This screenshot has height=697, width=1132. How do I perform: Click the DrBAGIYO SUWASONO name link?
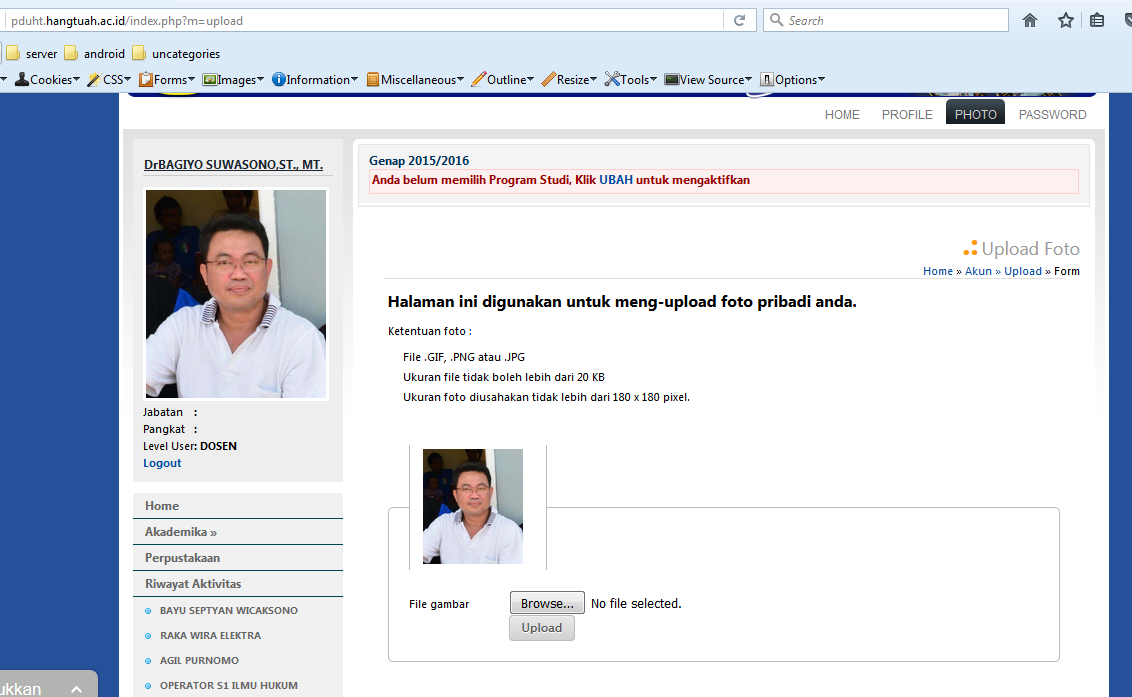coord(233,165)
